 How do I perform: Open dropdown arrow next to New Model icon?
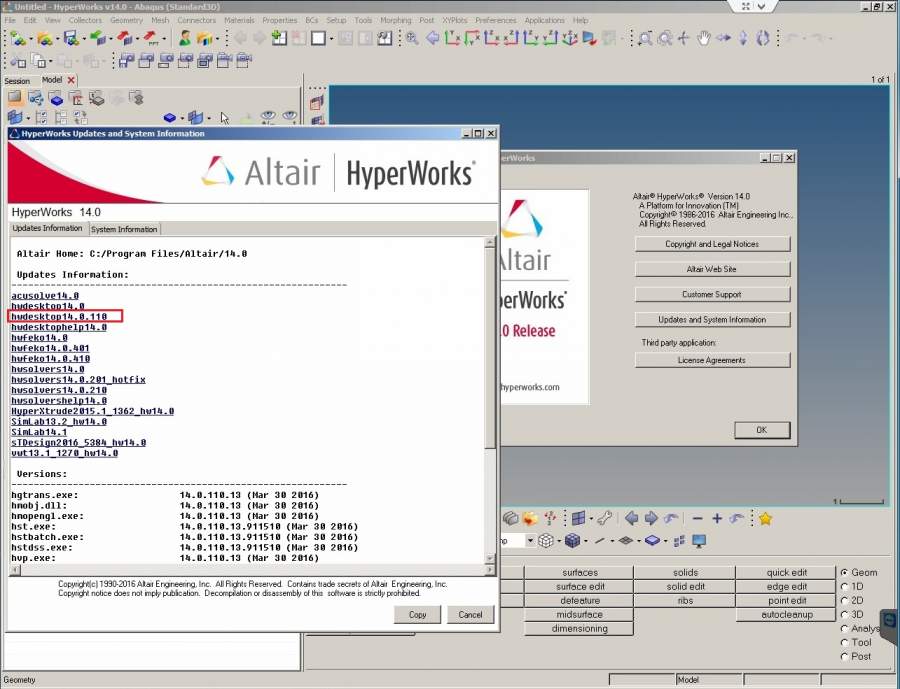pyautogui.click(x=32, y=39)
